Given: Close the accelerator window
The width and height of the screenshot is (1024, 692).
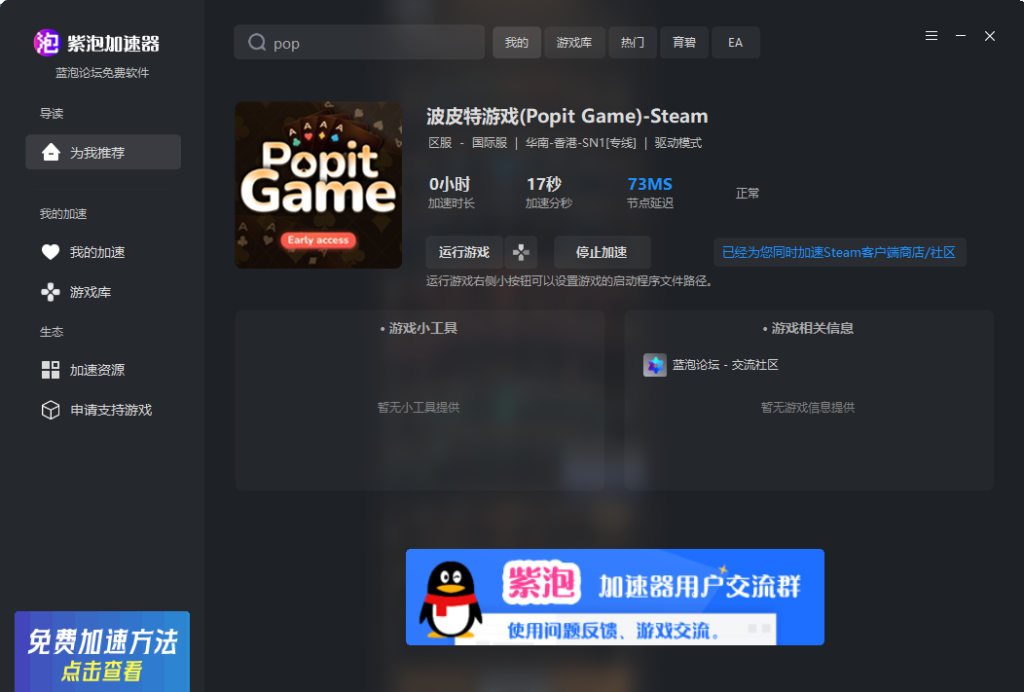Looking at the screenshot, I should (x=990, y=36).
